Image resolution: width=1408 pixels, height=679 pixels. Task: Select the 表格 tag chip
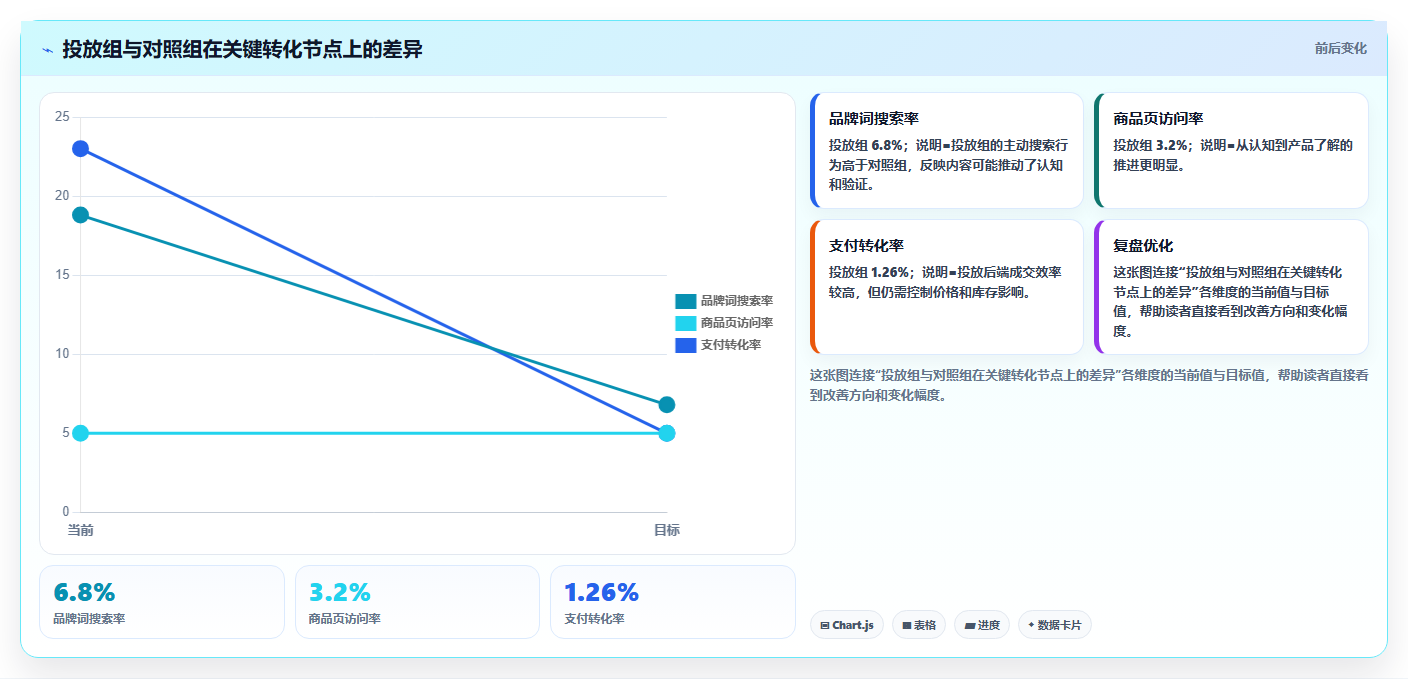(918, 625)
